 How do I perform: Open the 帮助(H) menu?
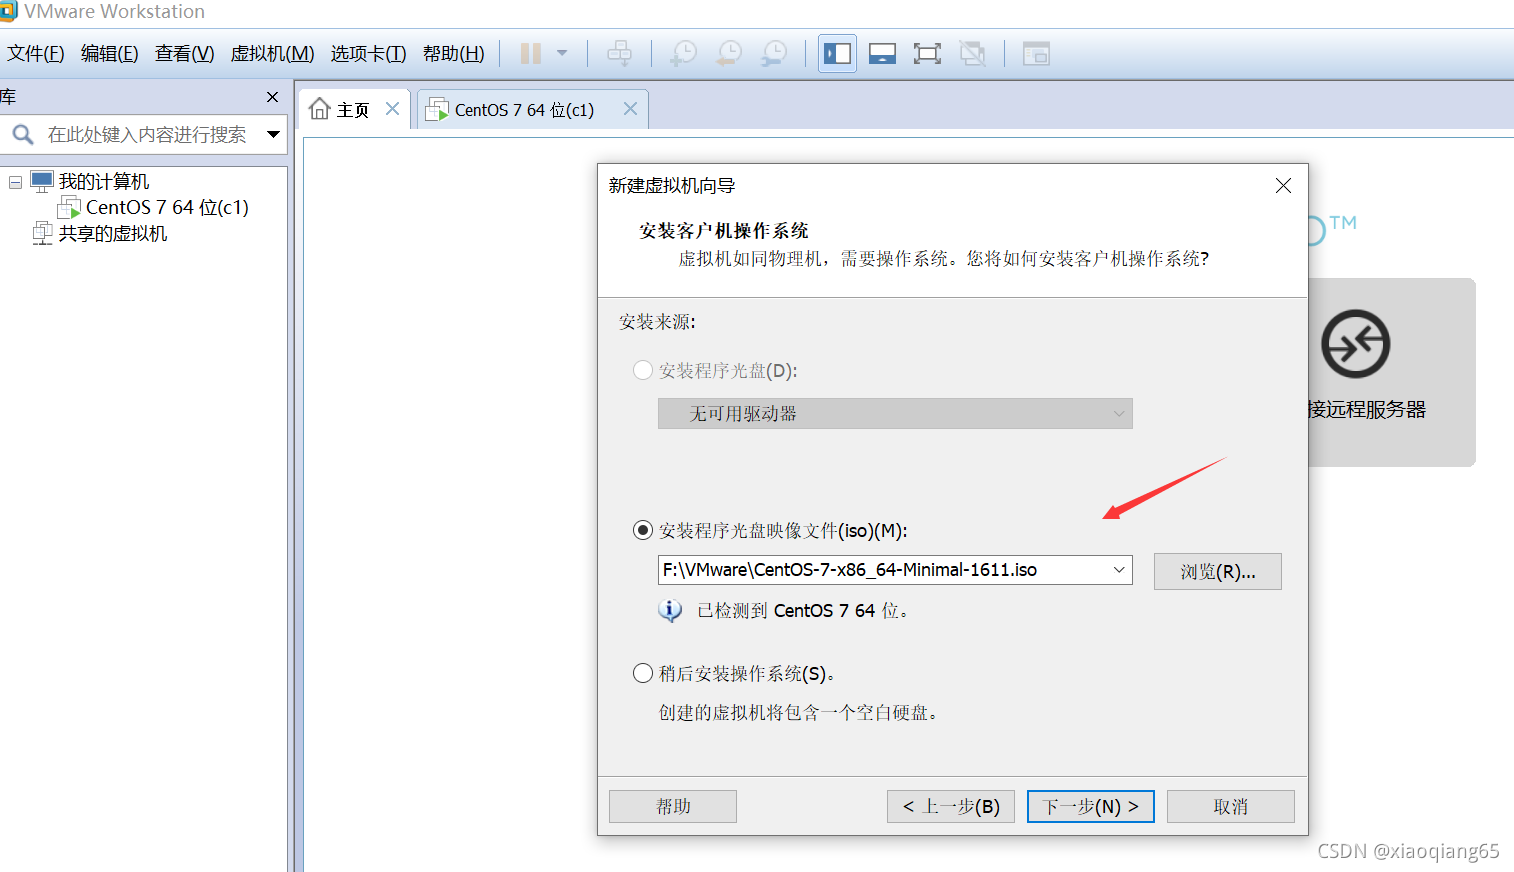(454, 53)
